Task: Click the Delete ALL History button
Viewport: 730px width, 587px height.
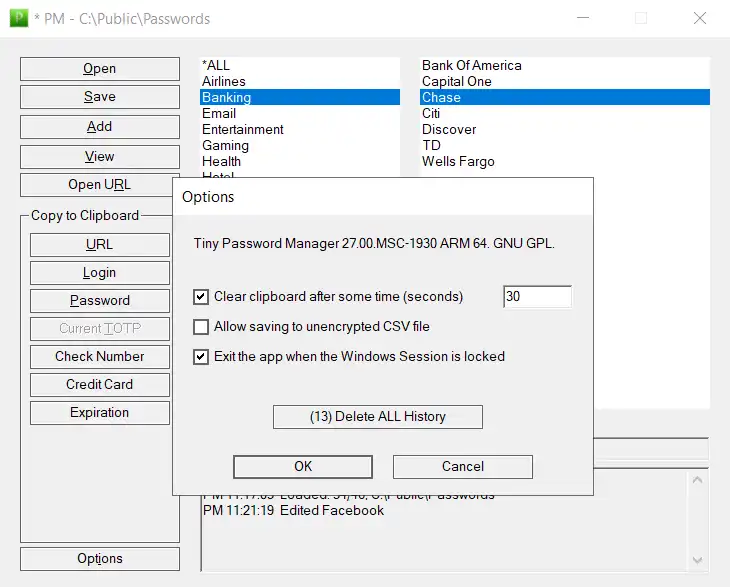Action: tap(378, 417)
